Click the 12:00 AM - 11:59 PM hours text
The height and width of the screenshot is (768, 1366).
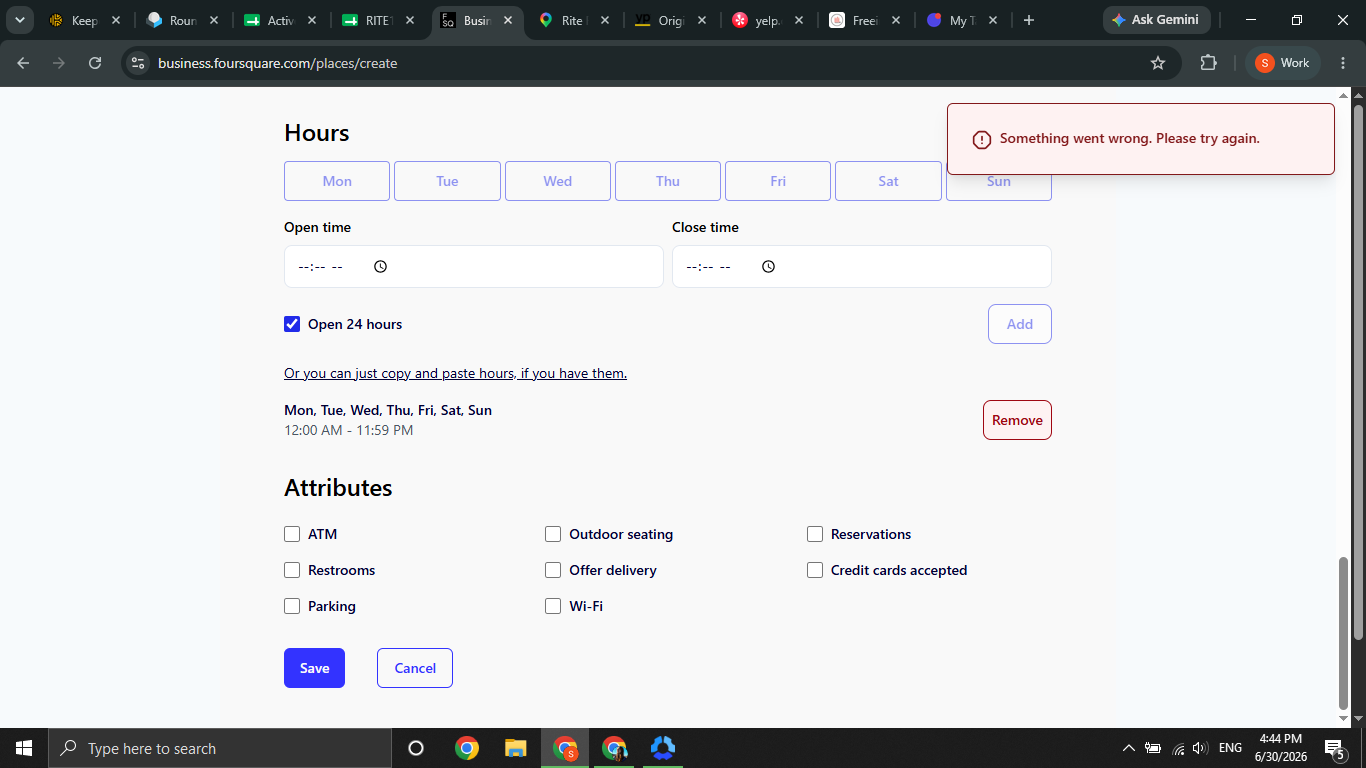tap(348, 430)
